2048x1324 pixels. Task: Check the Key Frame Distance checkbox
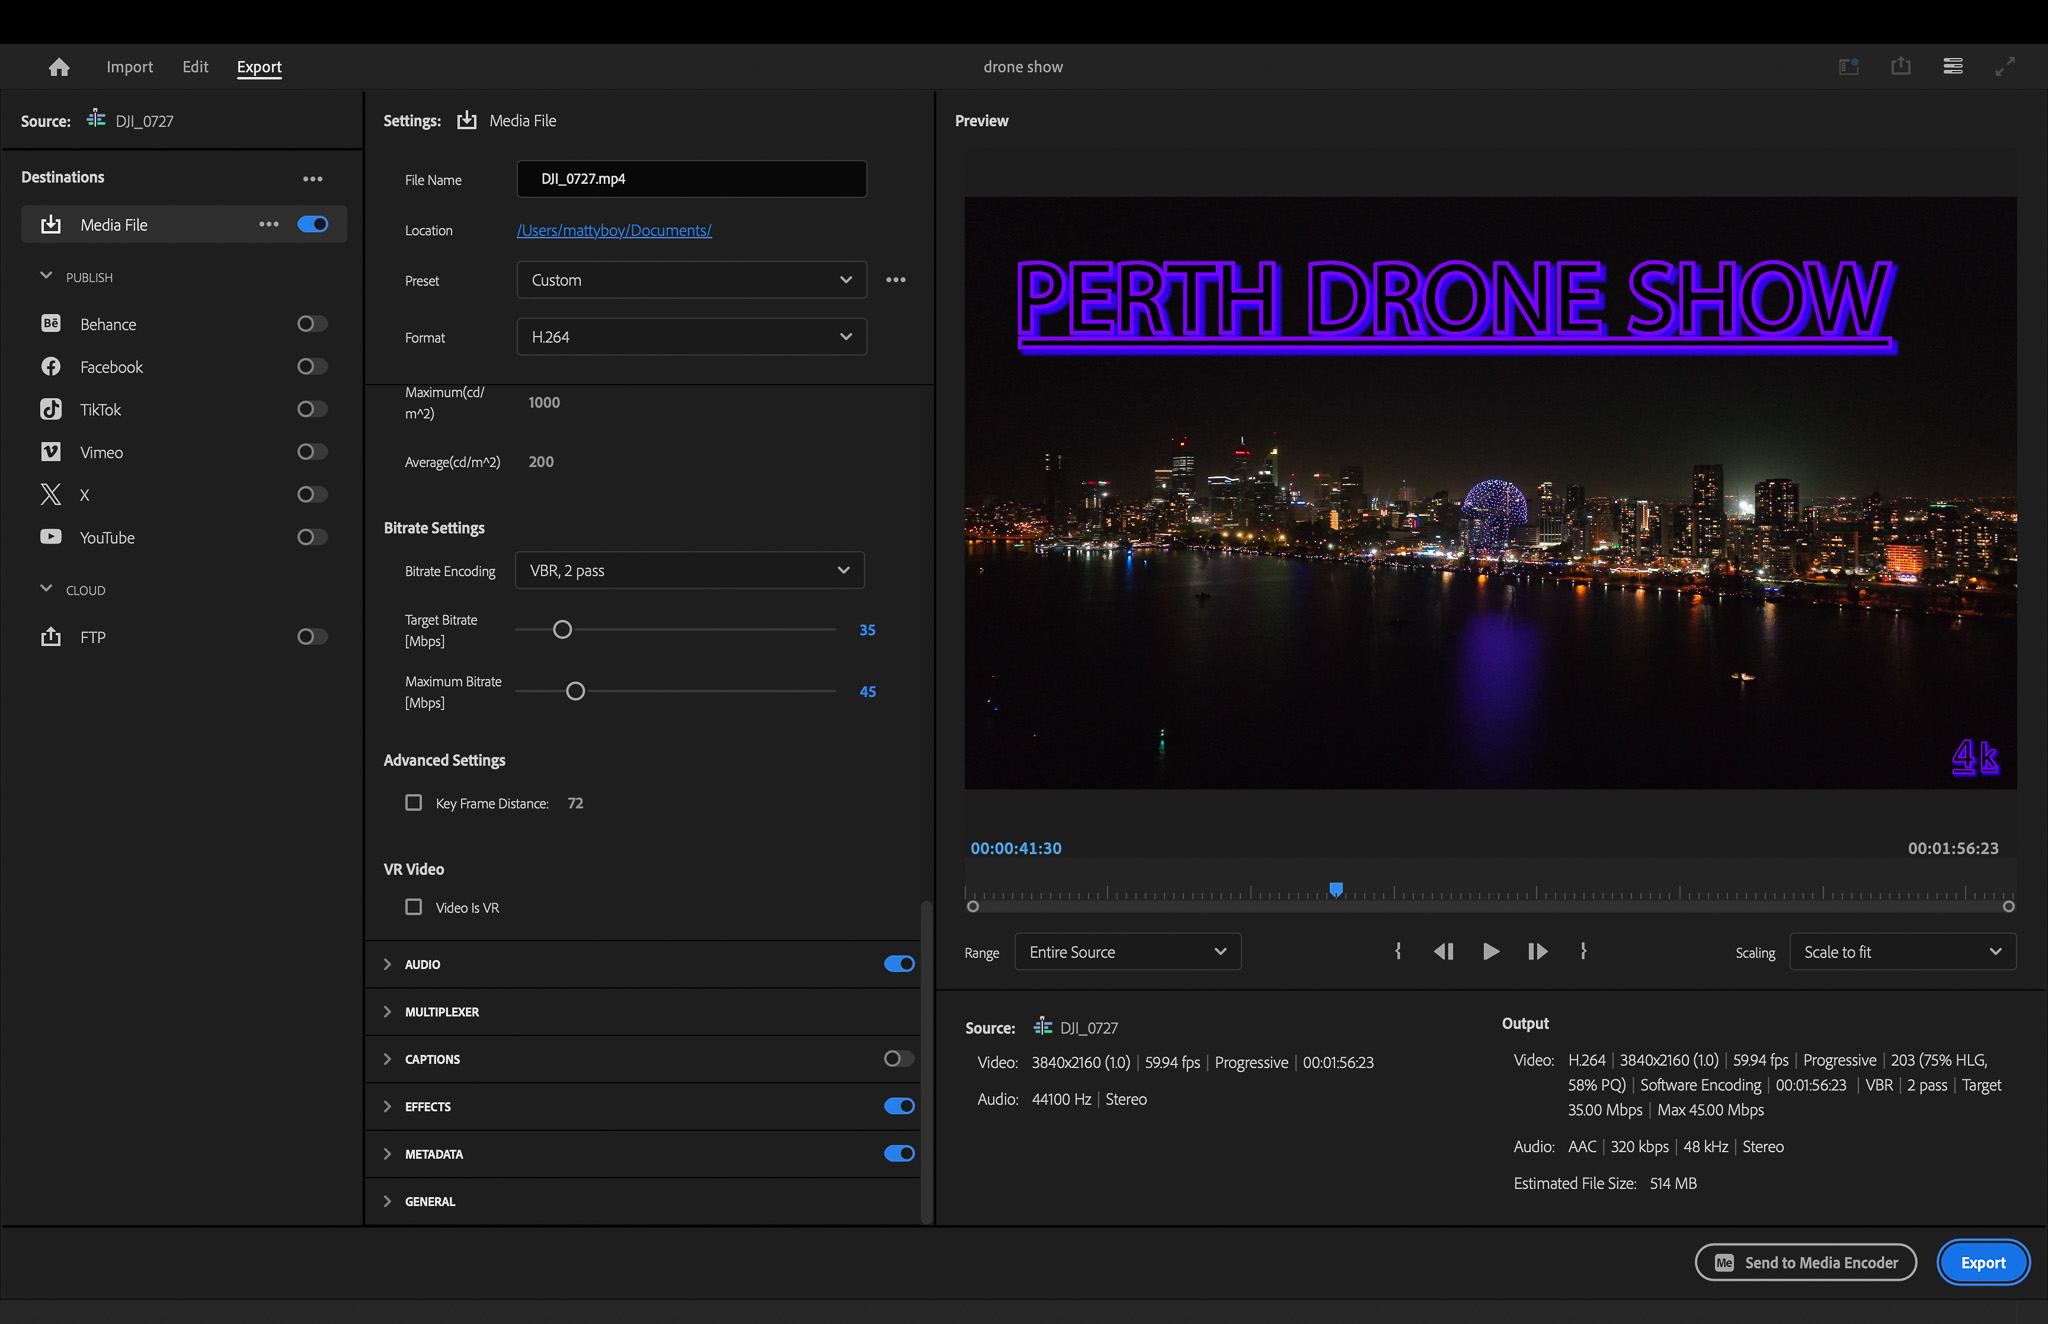point(413,802)
